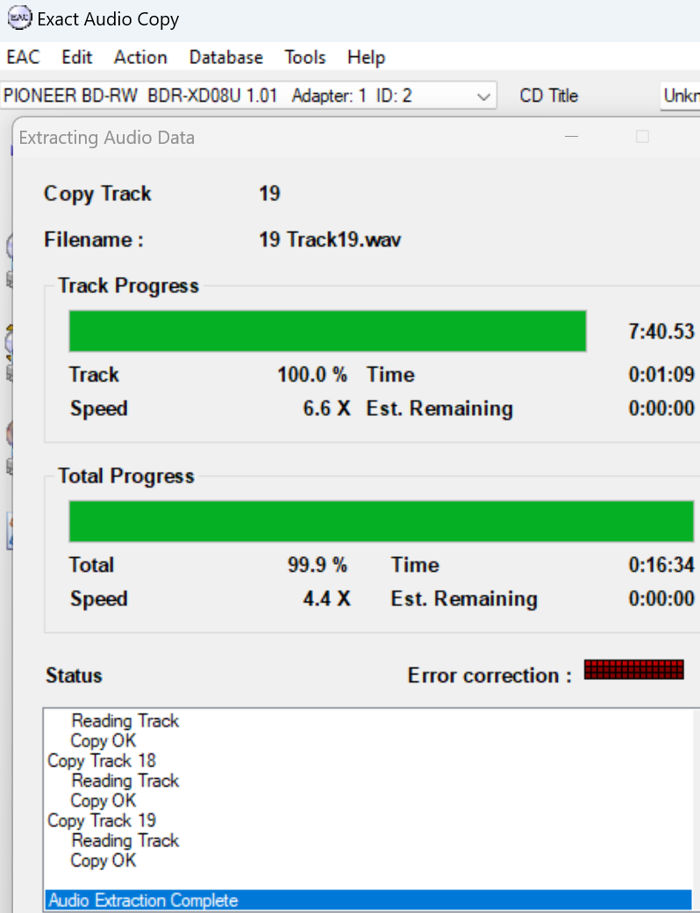Open the Action menu

pyautogui.click(x=140, y=57)
